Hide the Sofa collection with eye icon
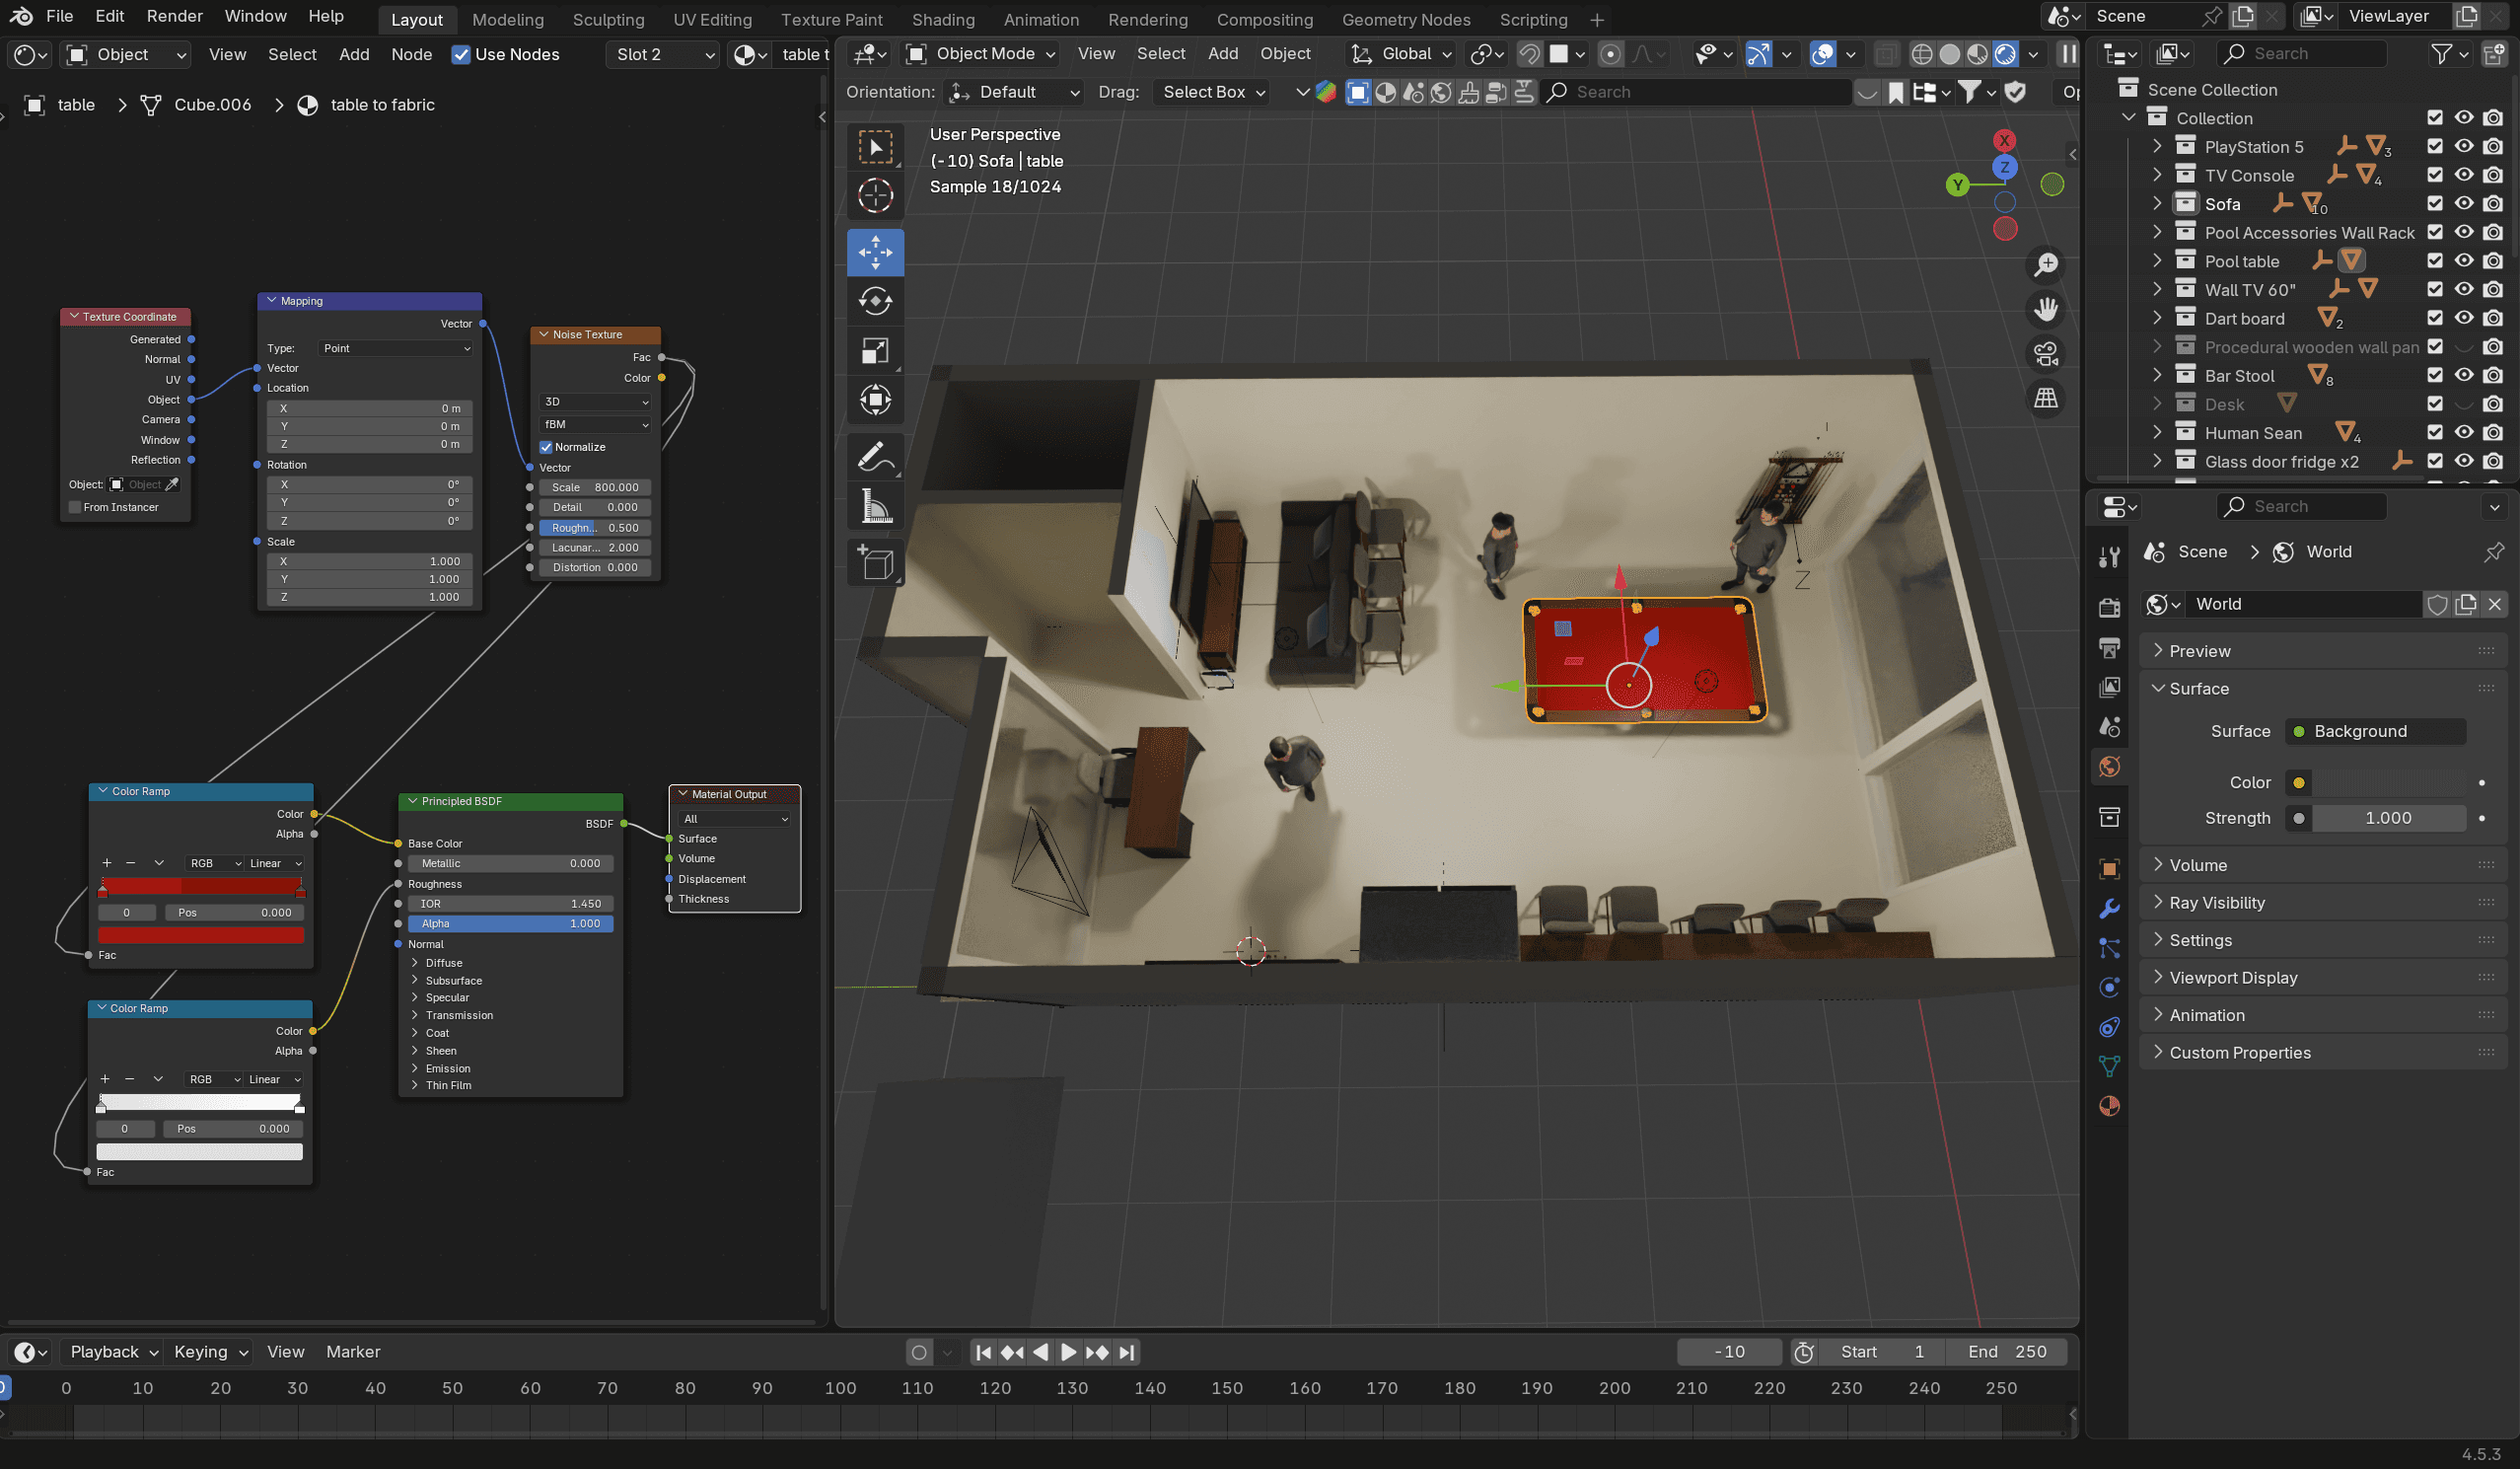 [2464, 204]
